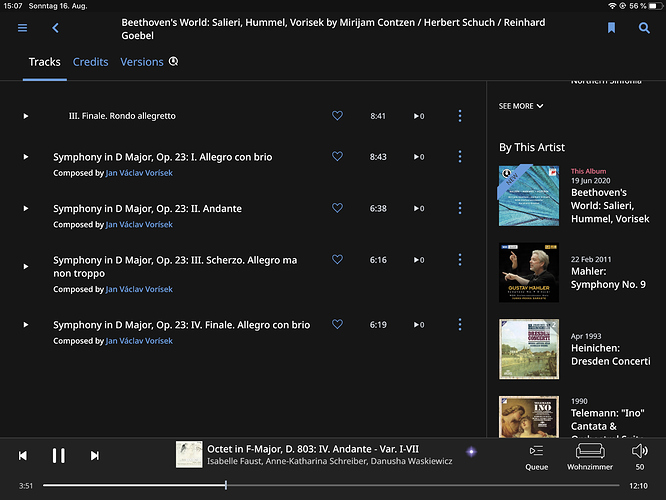Open now playing Octet album art

tap(189, 455)
